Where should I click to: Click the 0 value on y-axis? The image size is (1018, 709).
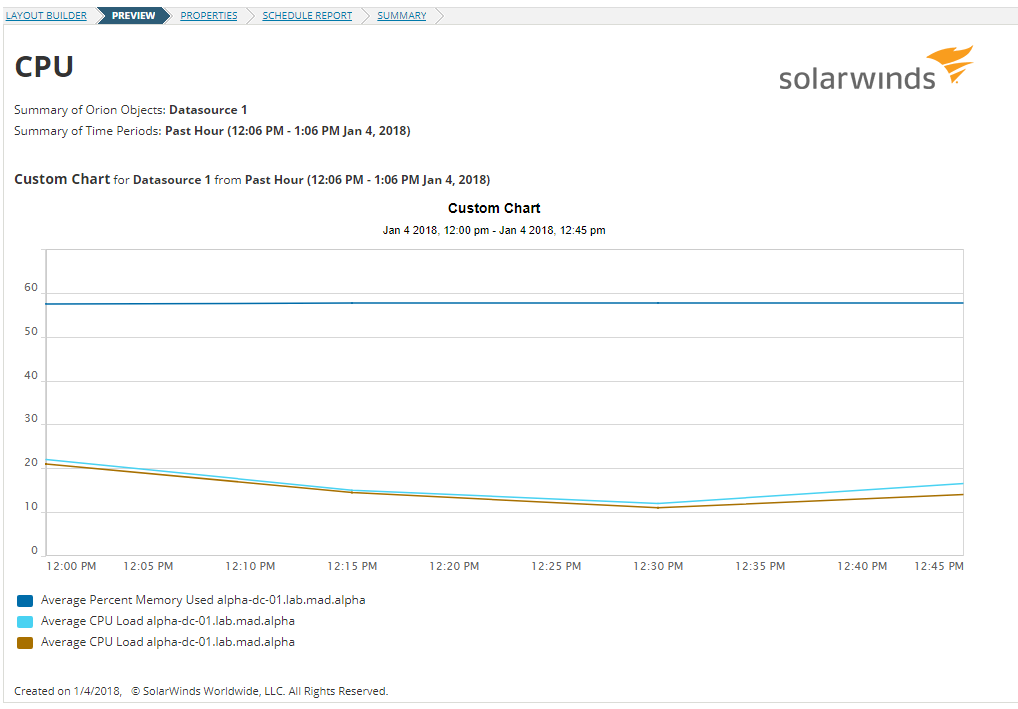click(x=34, y=551)
